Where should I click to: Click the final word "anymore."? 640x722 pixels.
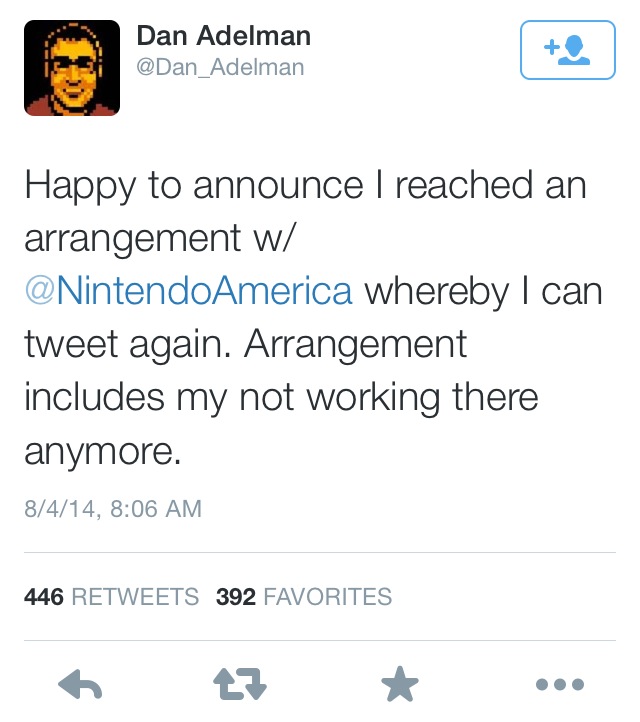pyautogui.click(x=103, y=449)
